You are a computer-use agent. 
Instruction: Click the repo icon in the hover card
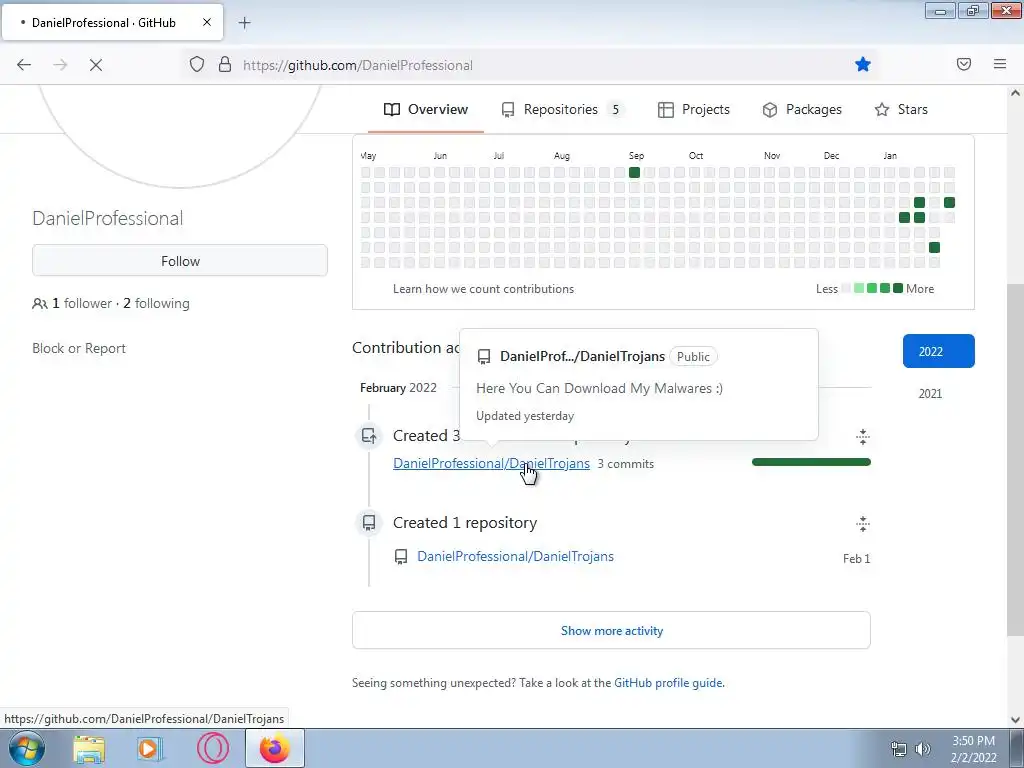tap(484, 357)
